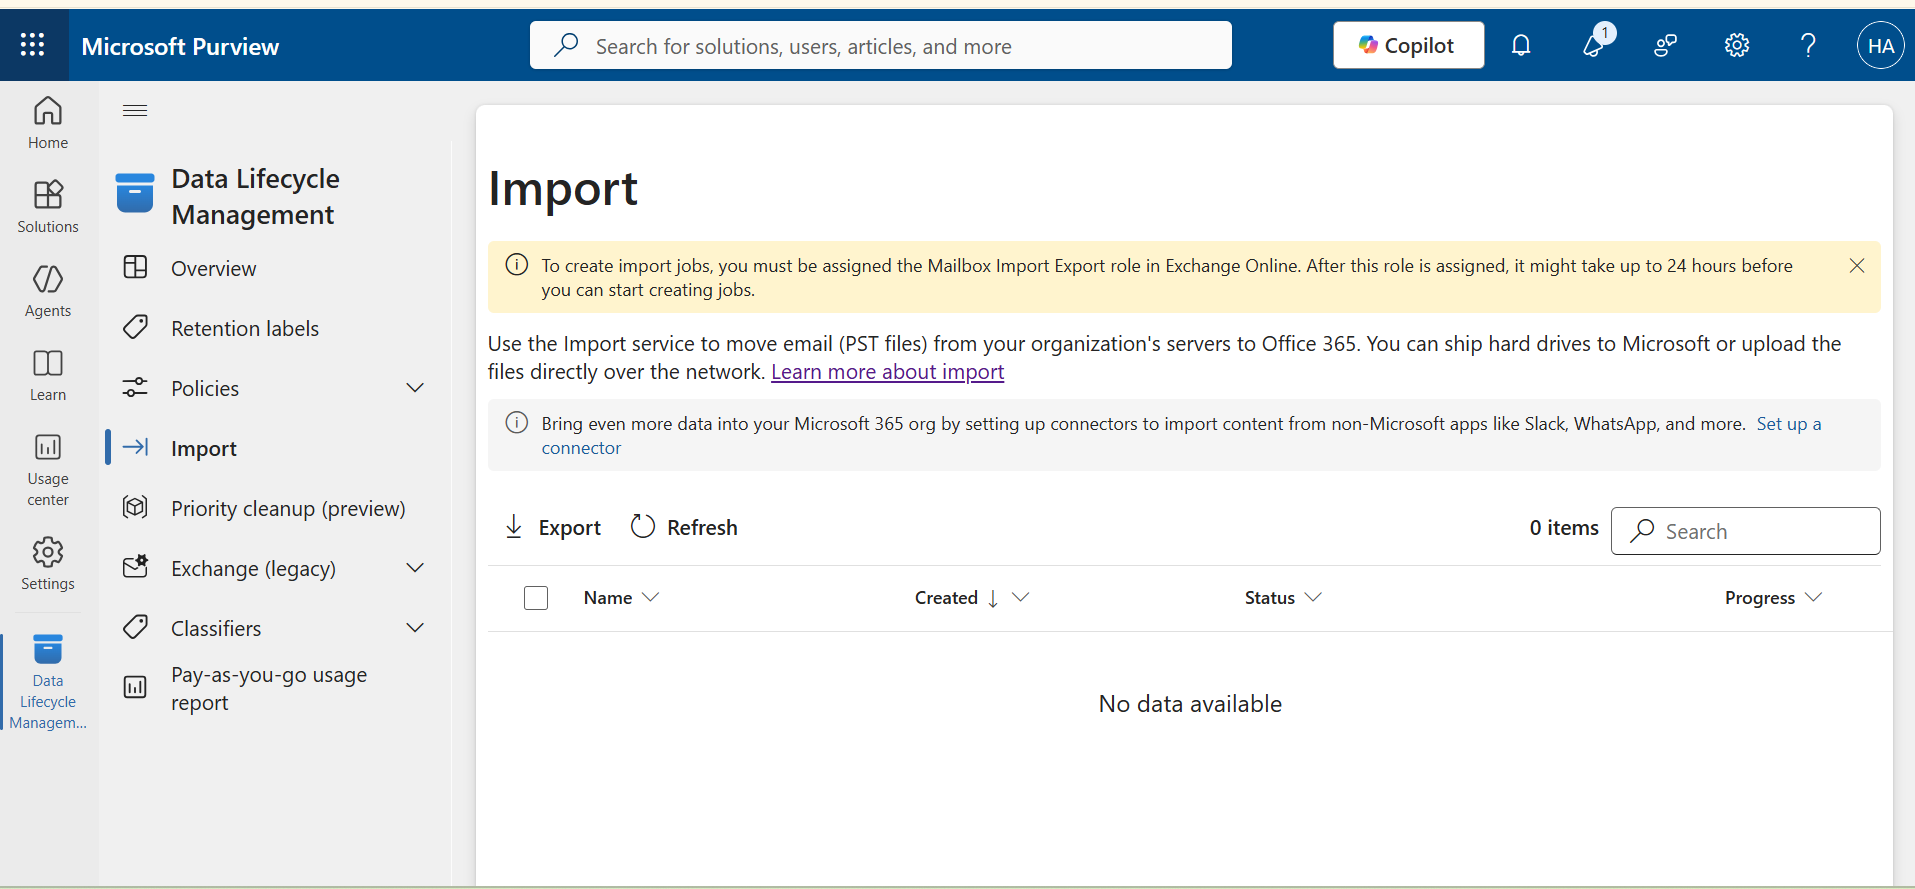1915x889 pixels.
Task: Click the Export button
Action: (553, 527)
